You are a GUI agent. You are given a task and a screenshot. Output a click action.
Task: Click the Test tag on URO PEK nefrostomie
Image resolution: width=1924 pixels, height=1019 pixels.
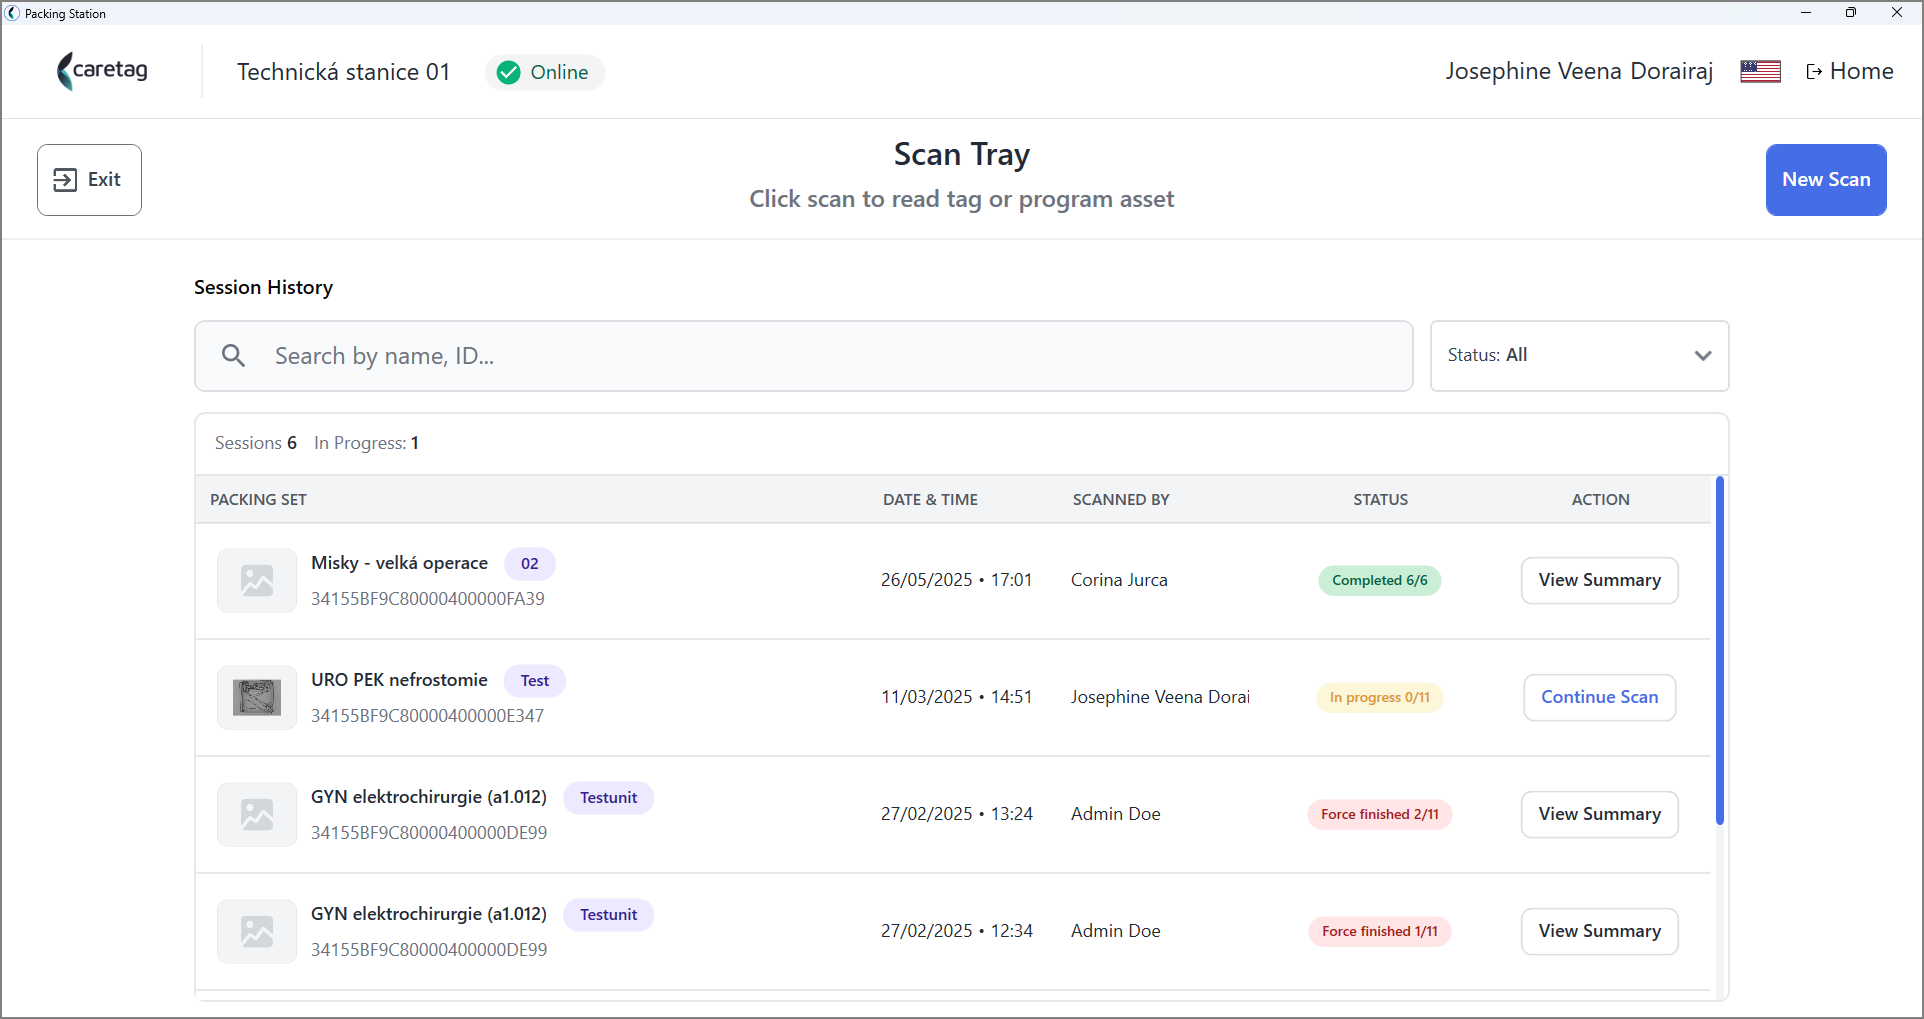point(534,681)
